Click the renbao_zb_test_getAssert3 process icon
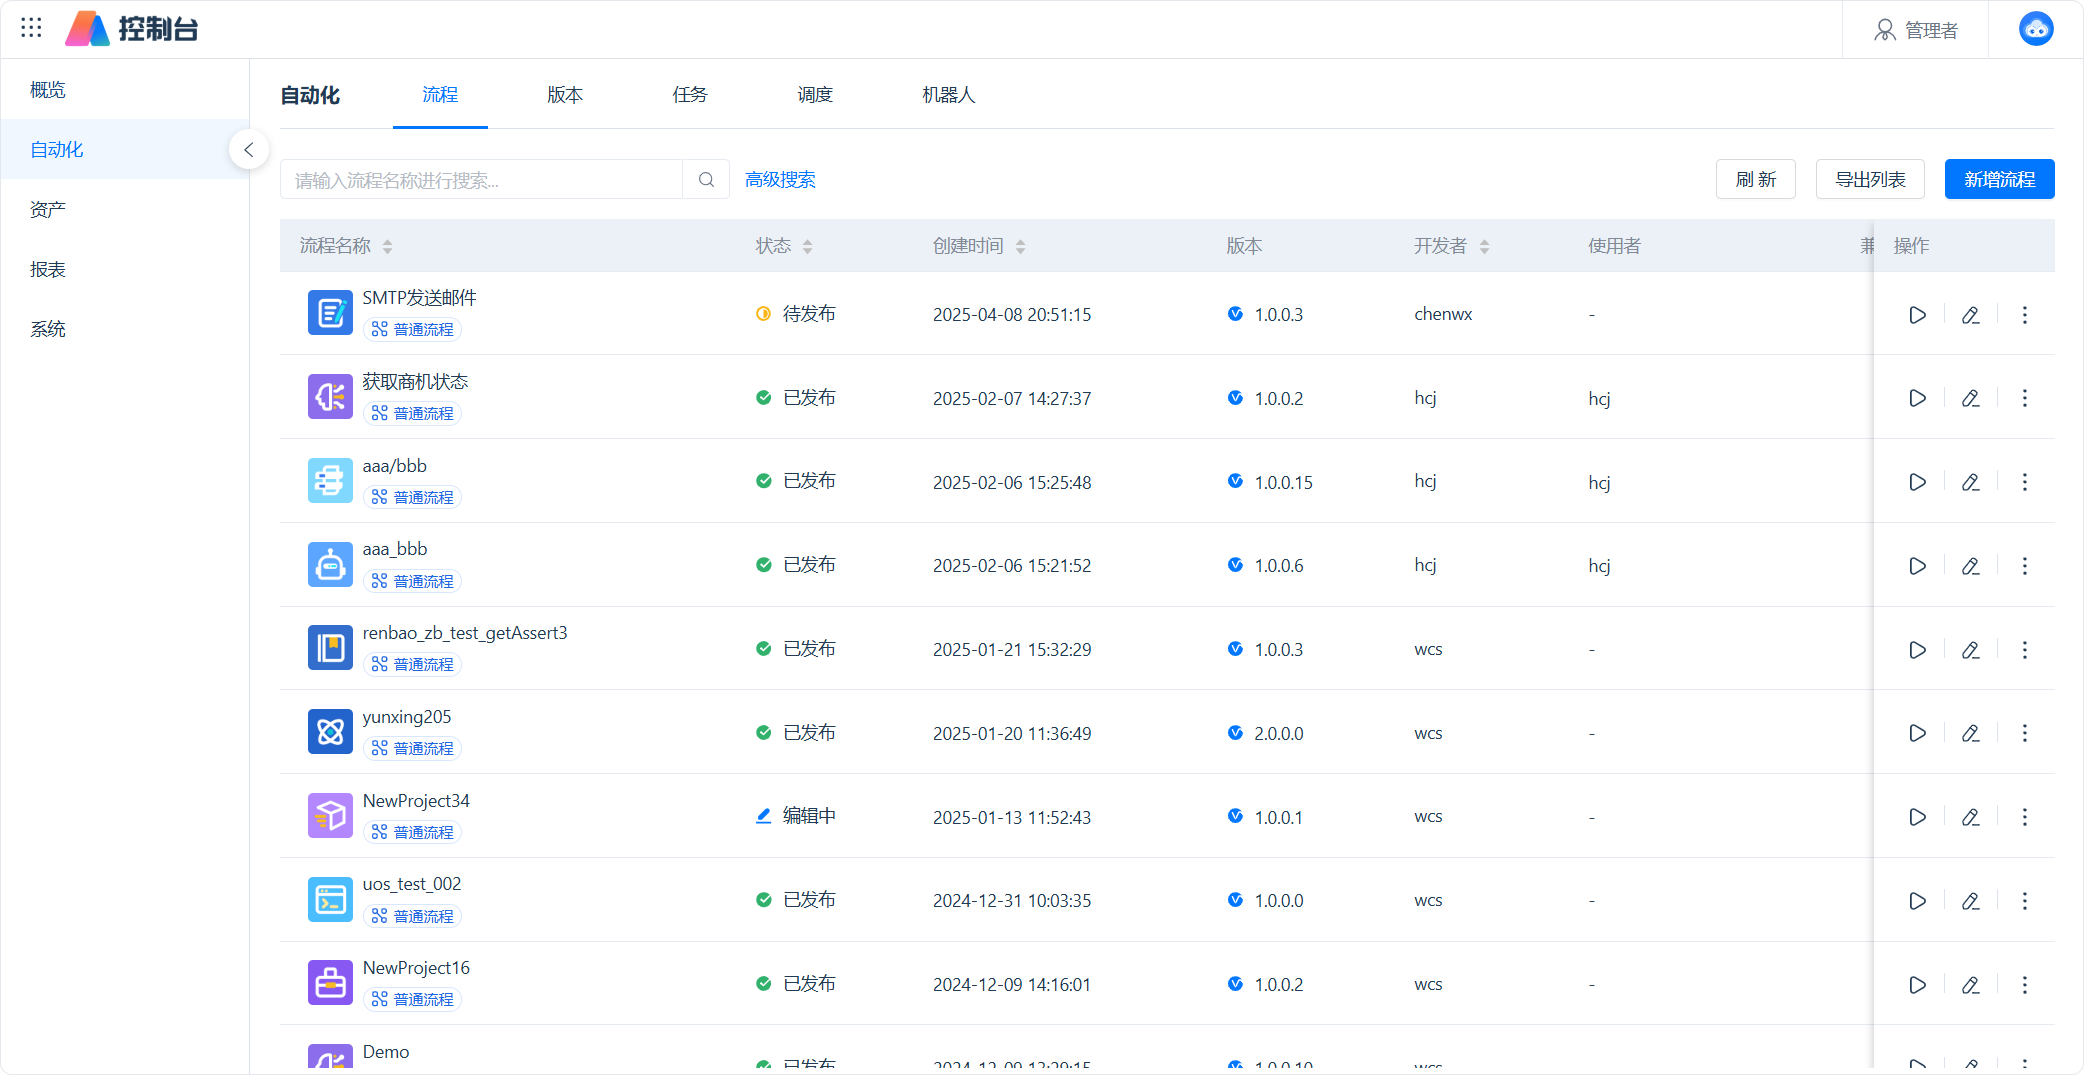Screen dimensions: 2084x1077 (330, 648)
